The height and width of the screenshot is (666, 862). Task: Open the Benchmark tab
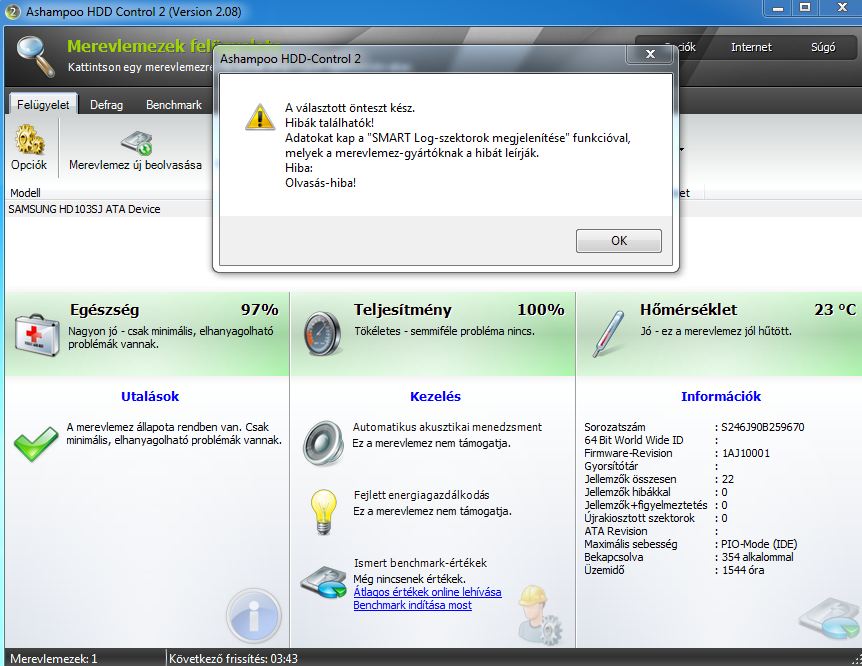coord(174,104)
